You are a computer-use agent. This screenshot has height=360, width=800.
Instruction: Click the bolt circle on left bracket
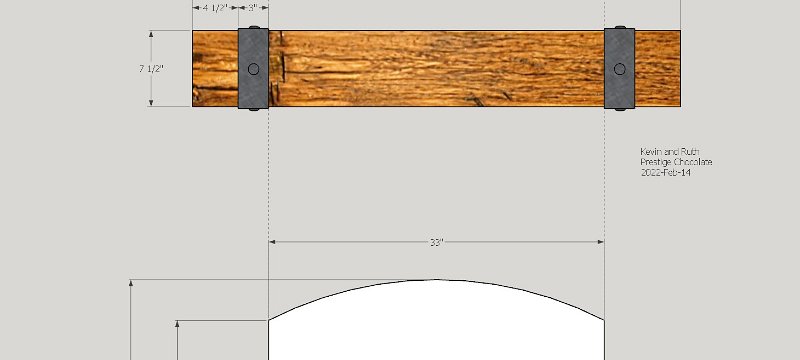point(253,69)
